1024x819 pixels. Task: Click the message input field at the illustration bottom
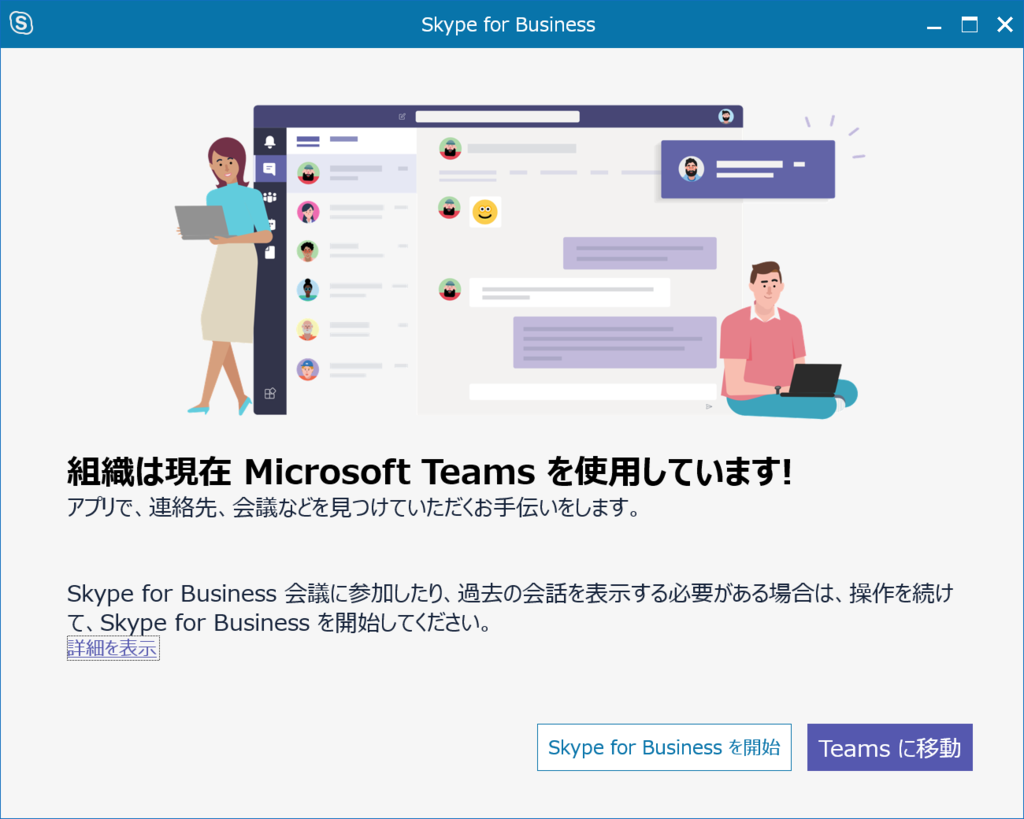click(x=593, y=391)
